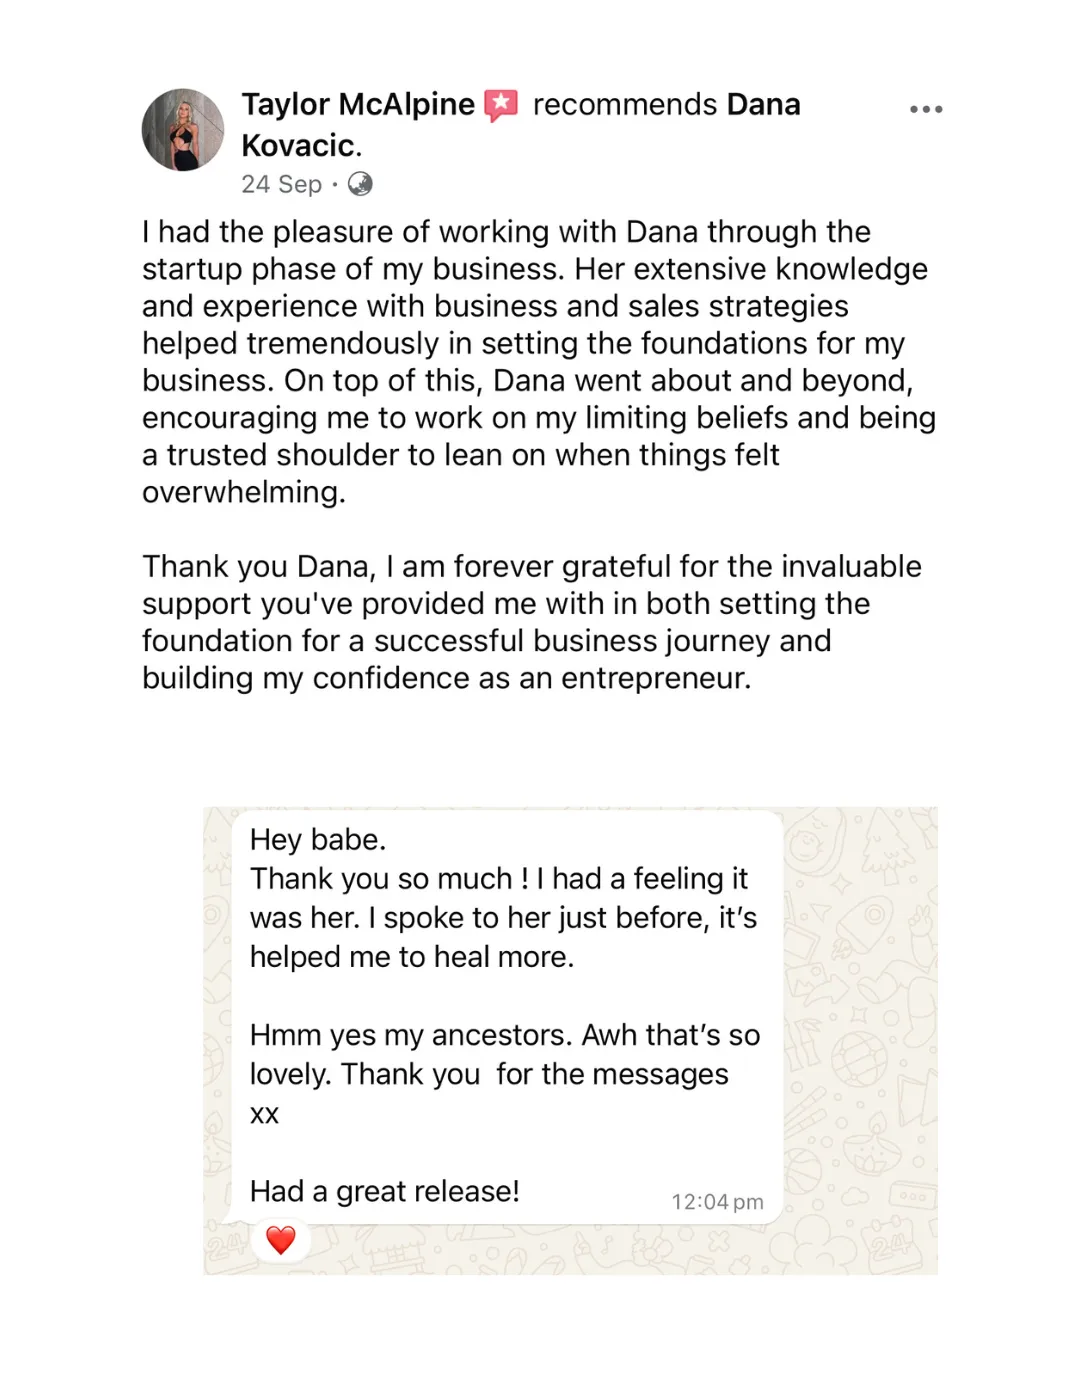
Task: Click the 'Had a great release!' line
Action: (x=385, y=1192)
